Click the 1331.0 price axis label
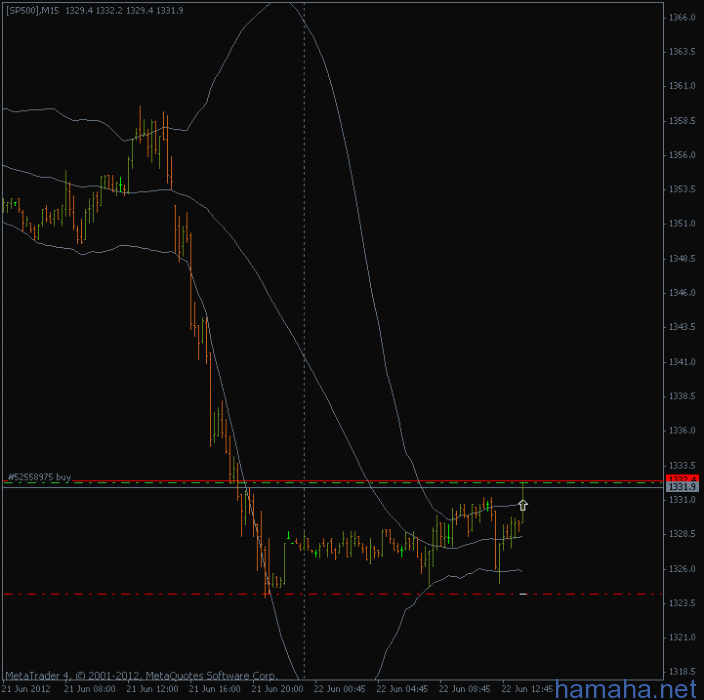The width and height of the screenshot is (704, 700). 682,499
